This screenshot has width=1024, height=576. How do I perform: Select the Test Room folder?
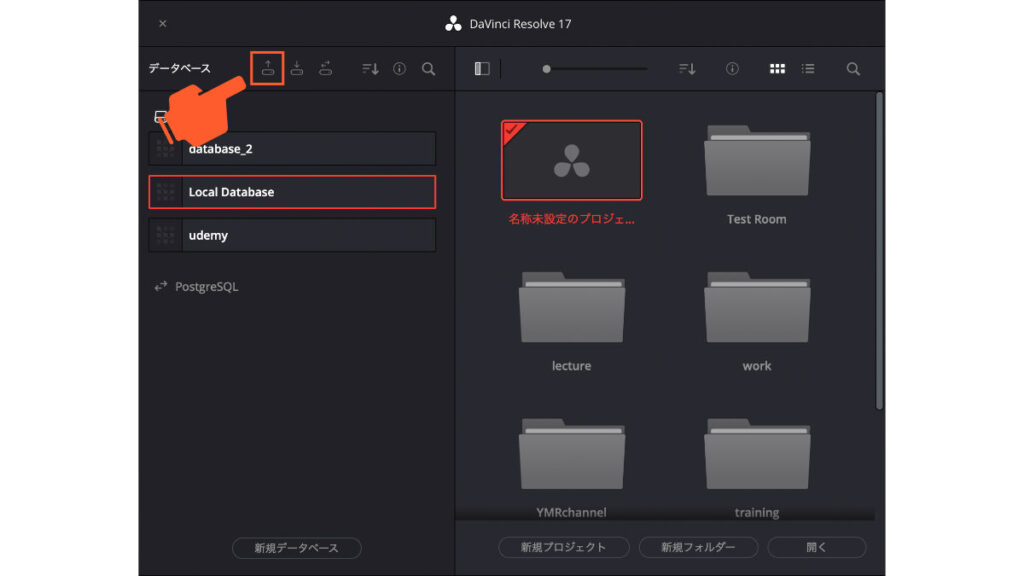click(756, 172)
